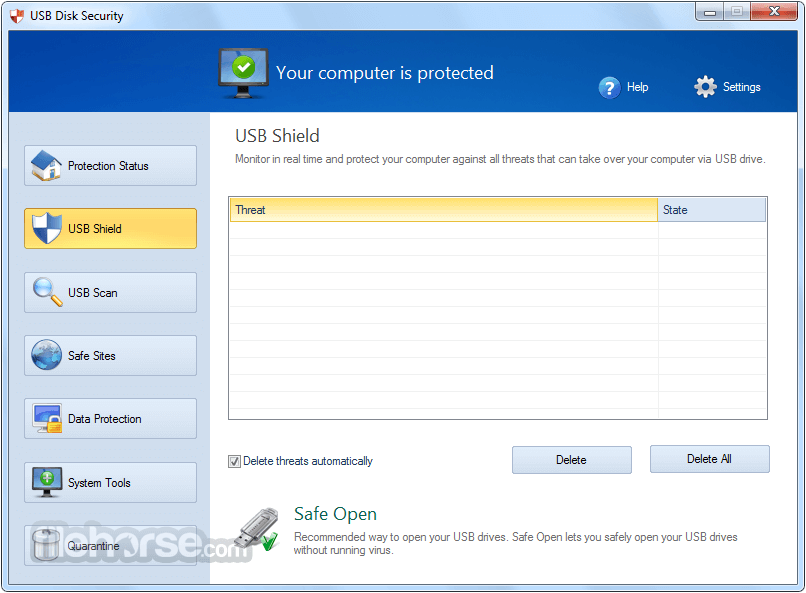Sort list by State column header

coord(712,210)
